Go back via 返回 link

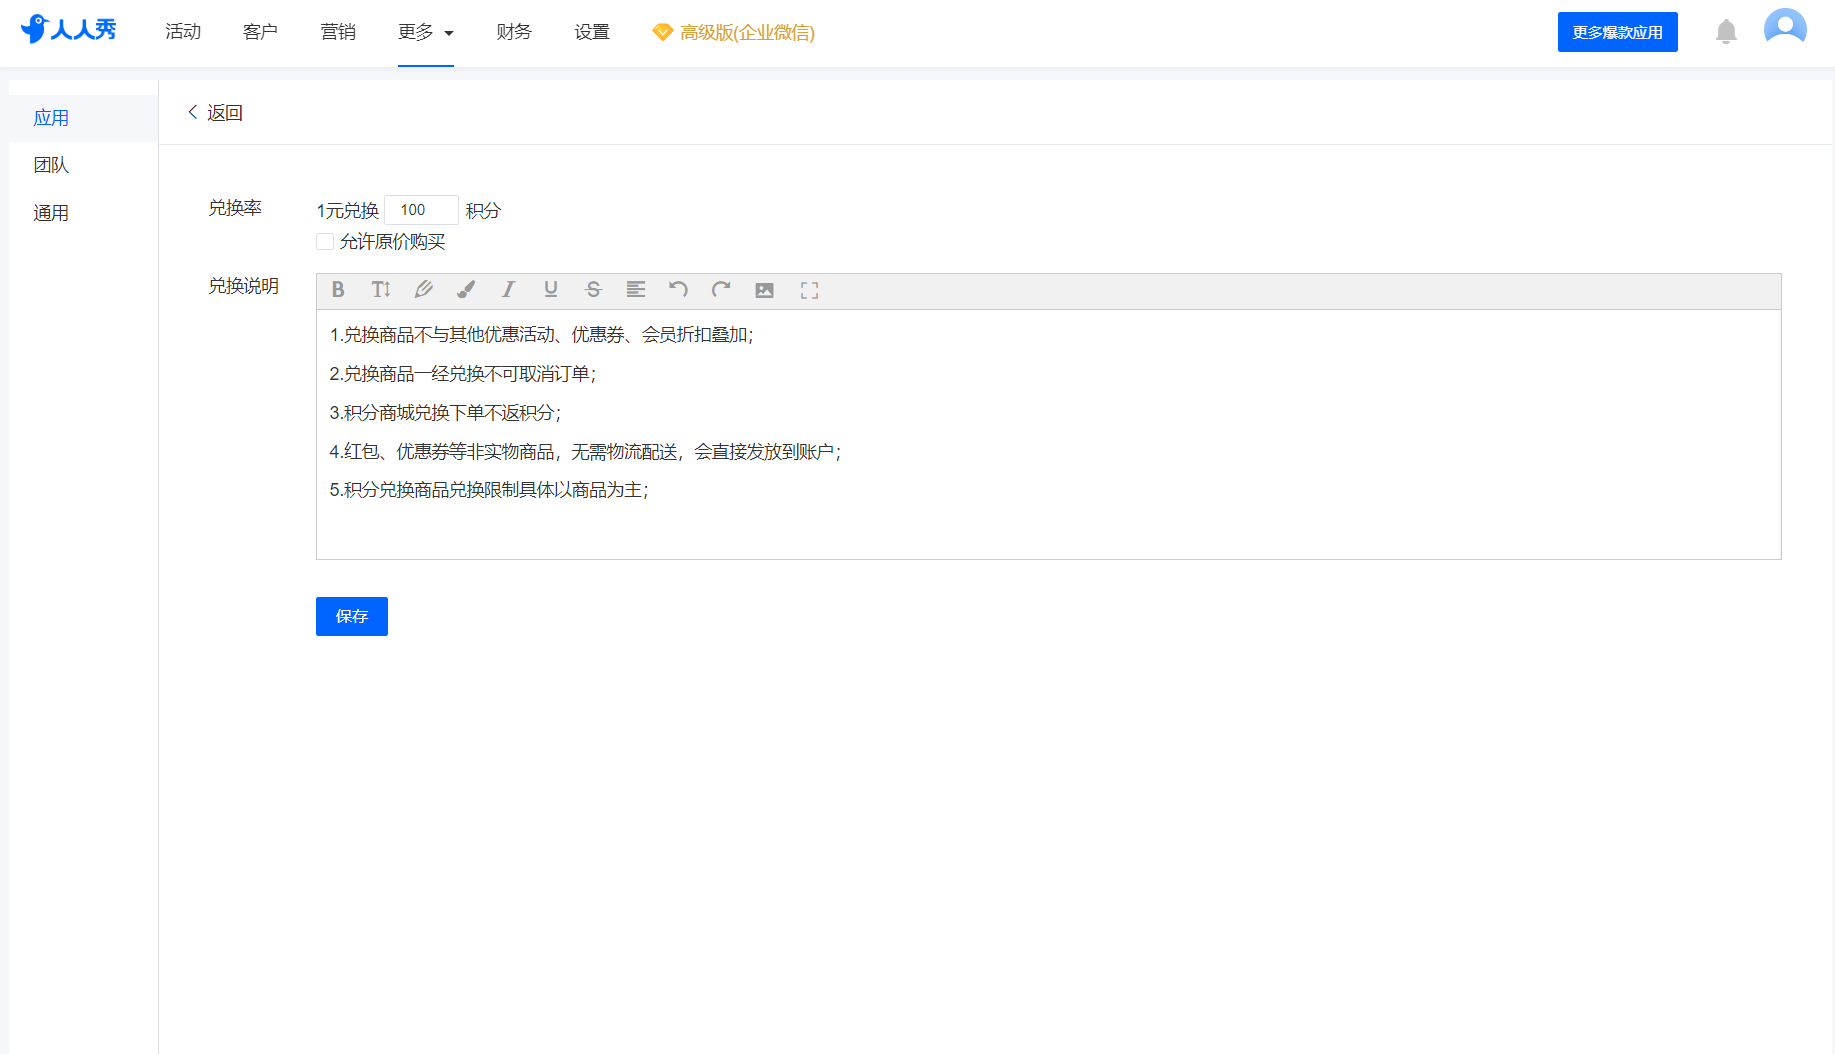[x=215, y=113]
